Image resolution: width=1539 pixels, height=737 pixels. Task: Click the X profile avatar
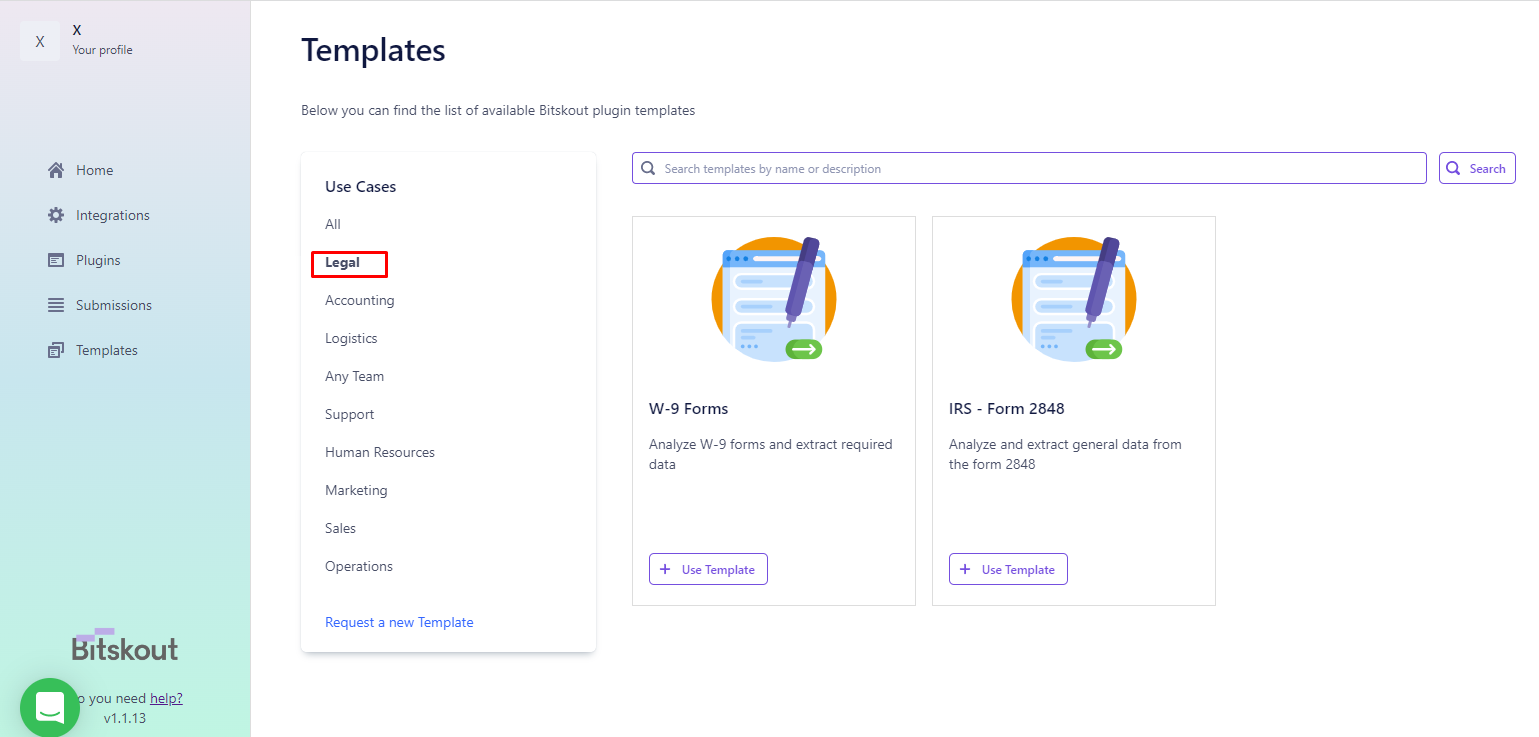pyautogui.click(x=40, y=41)
